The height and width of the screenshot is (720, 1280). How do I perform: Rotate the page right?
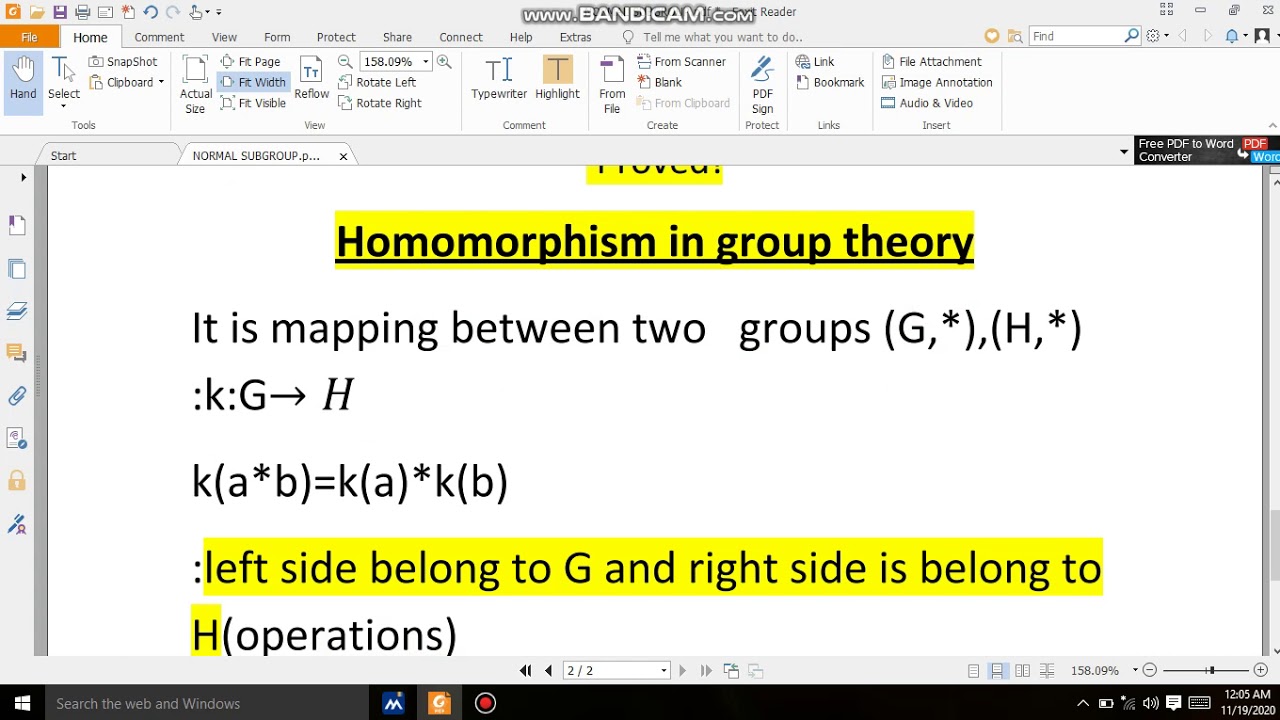tap(380, 103)
